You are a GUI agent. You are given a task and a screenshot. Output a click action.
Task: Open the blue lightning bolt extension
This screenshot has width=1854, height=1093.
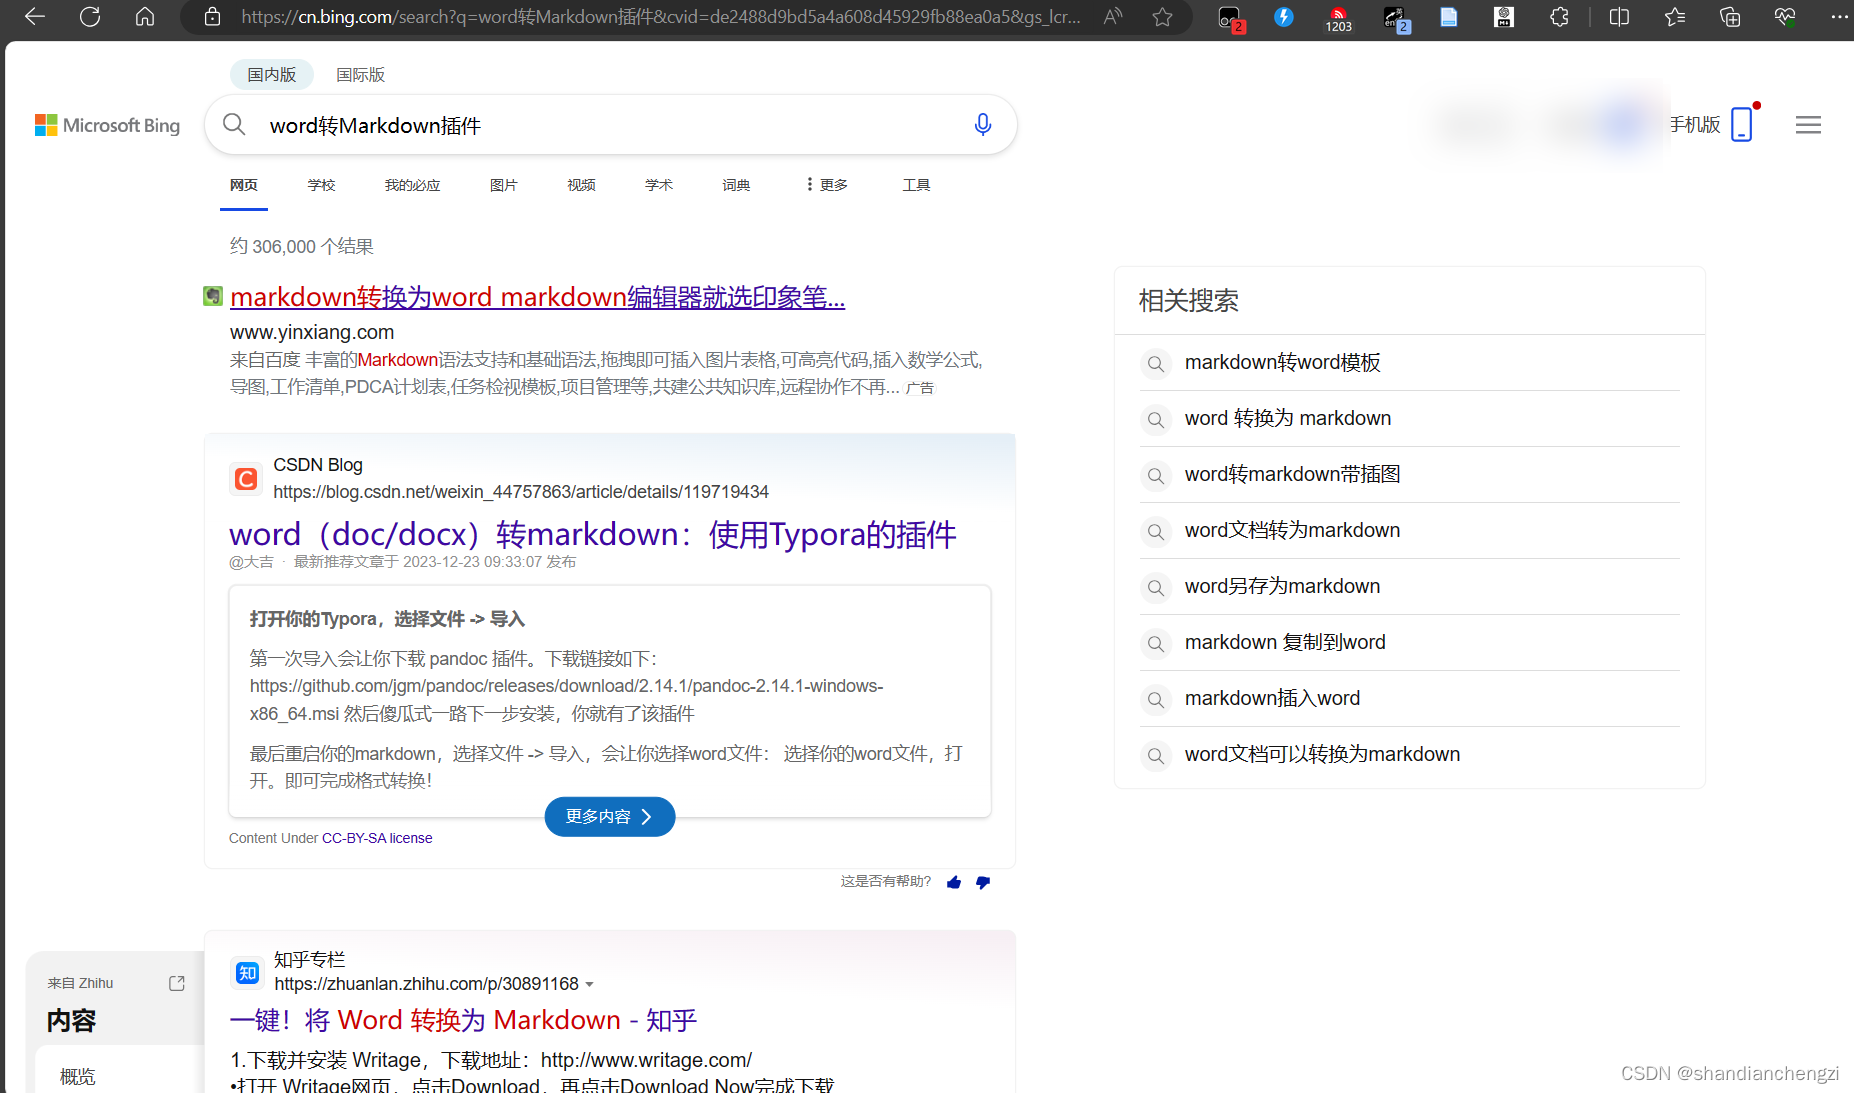[1284, 17]
